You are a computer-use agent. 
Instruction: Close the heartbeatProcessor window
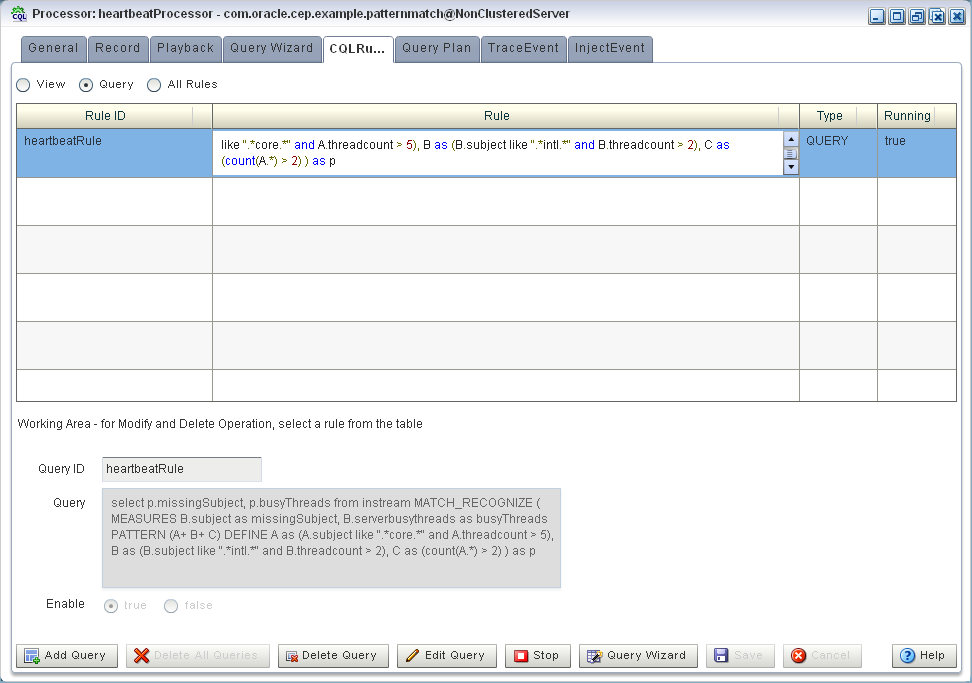(958, 16)
